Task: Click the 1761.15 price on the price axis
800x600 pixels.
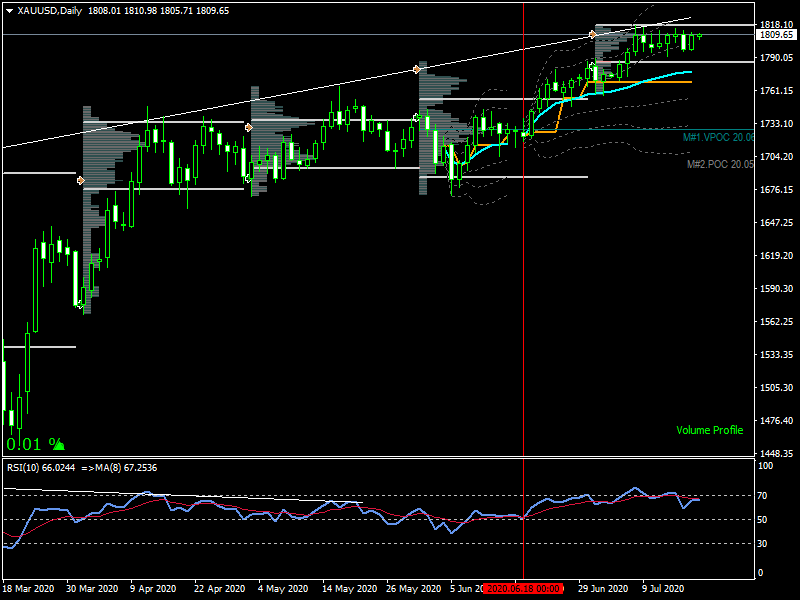Action: [x=775, y=91]
